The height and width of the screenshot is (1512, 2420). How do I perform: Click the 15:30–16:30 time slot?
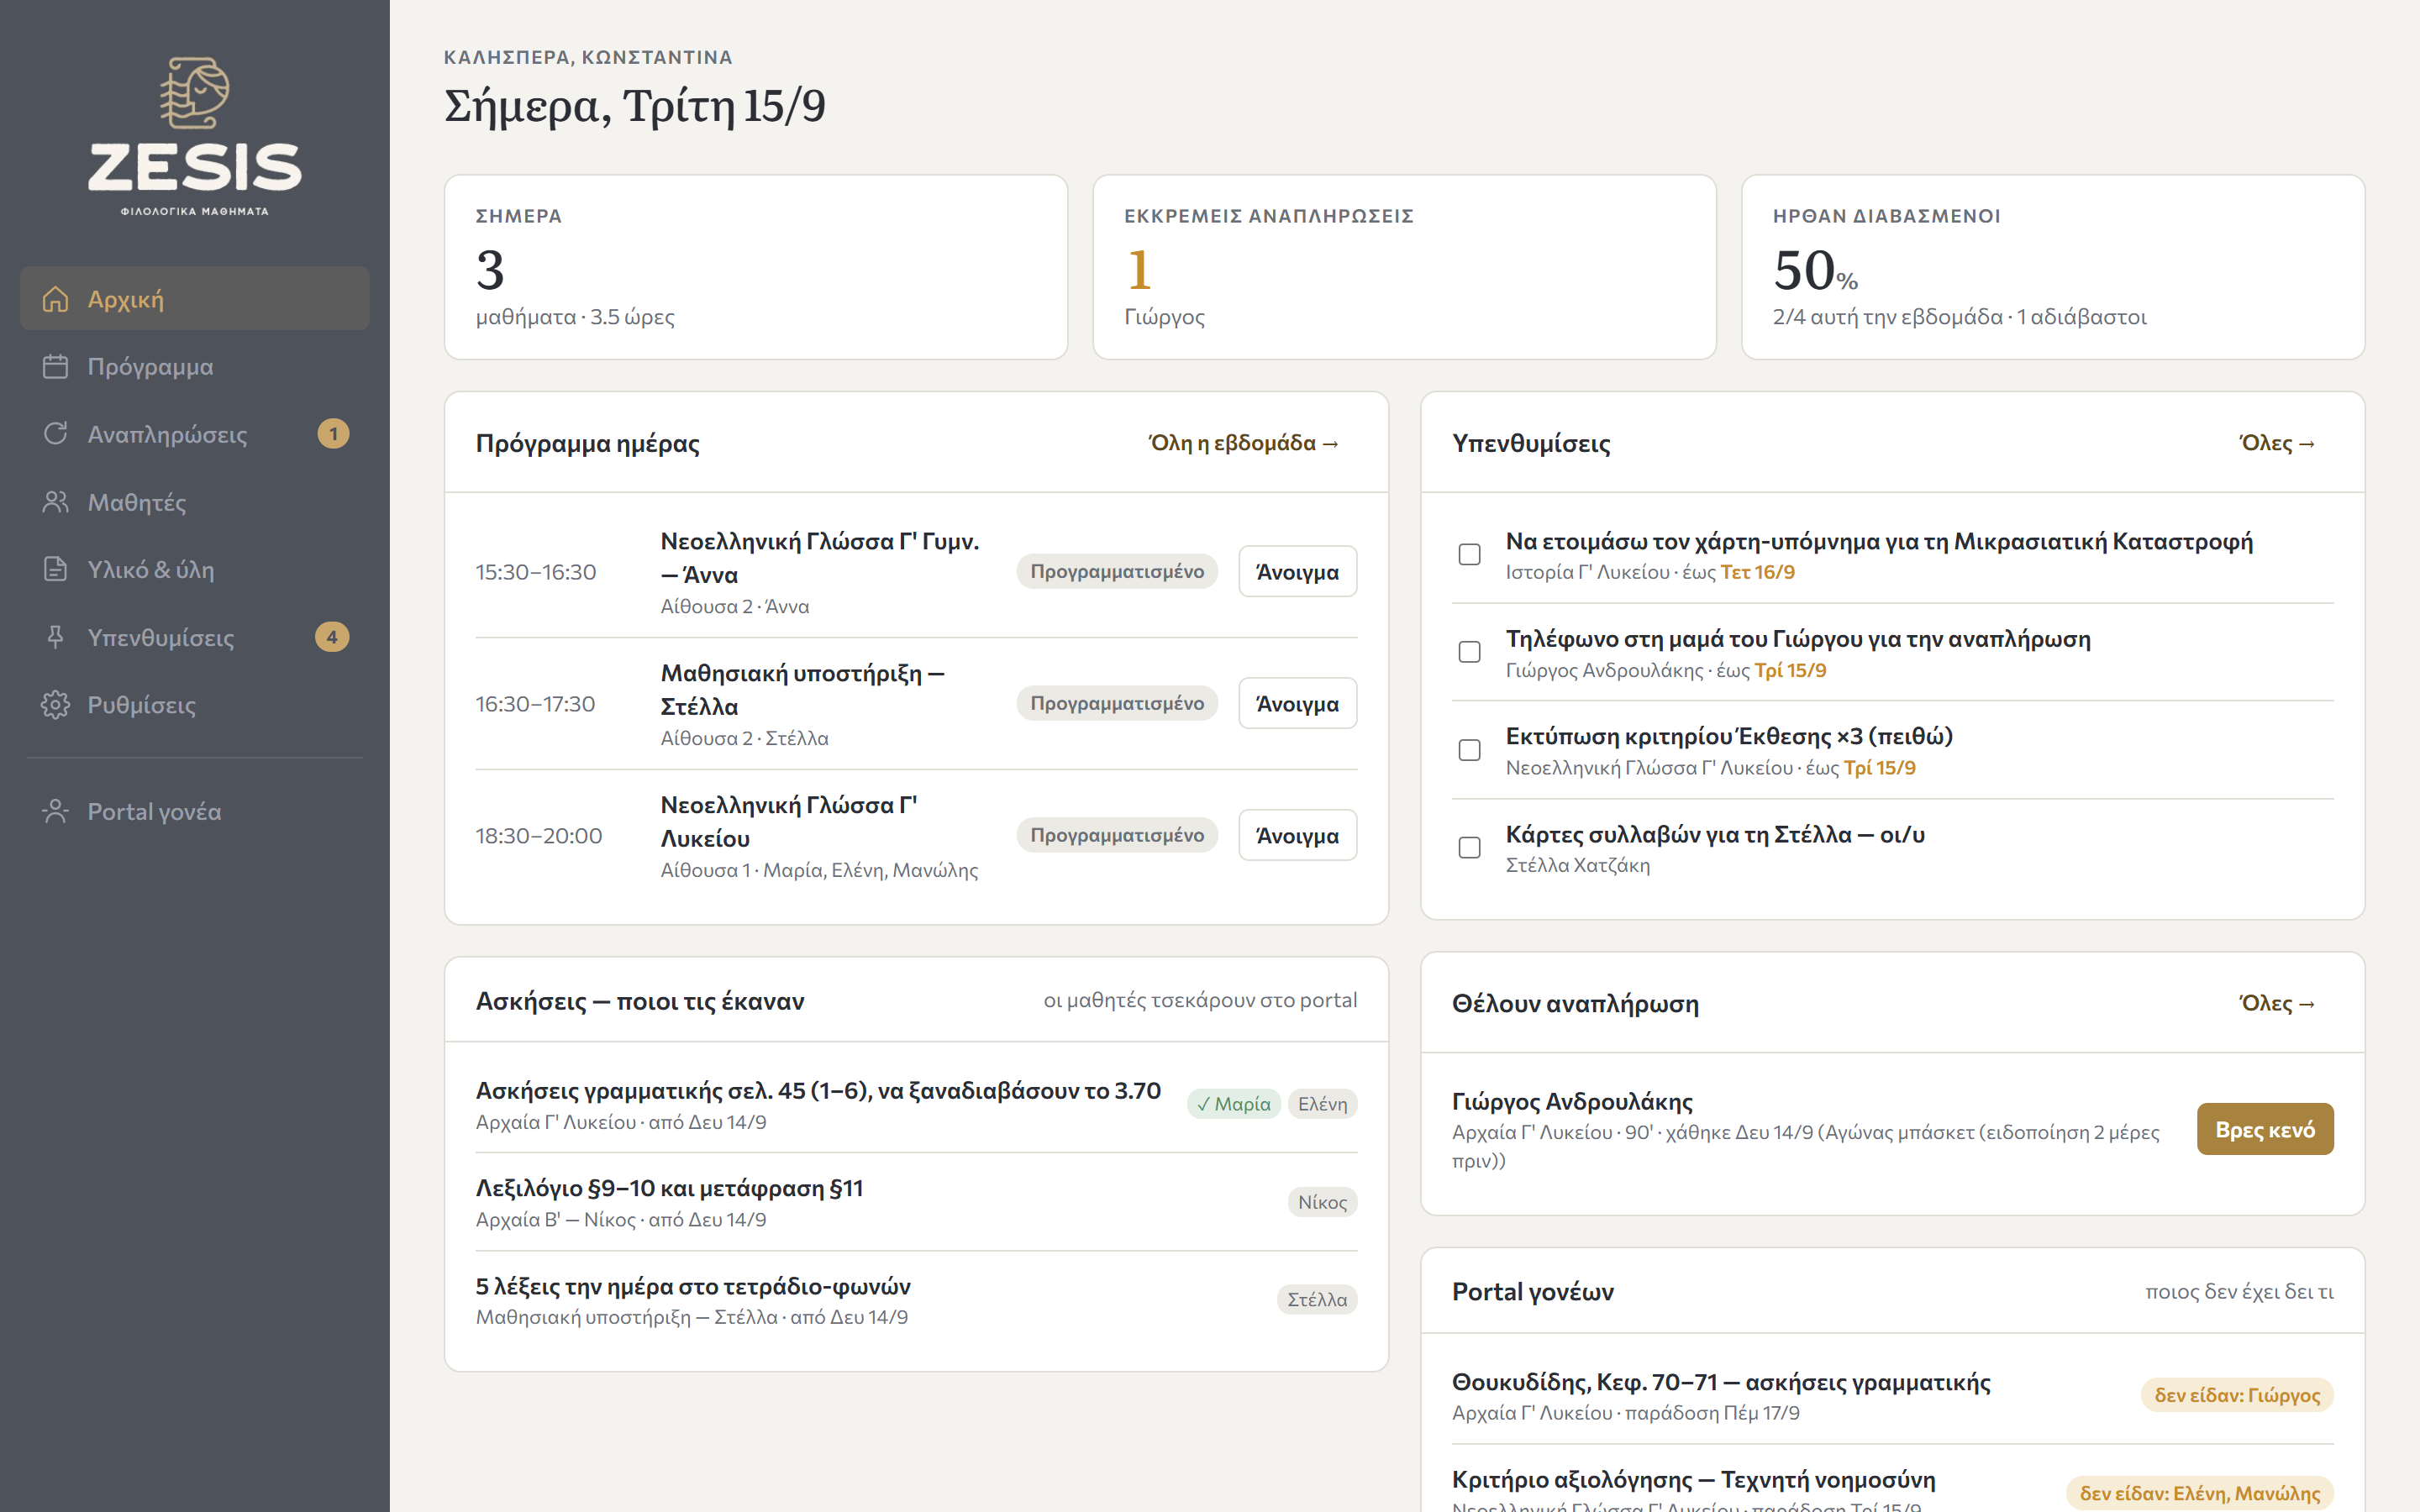[536, 572]
